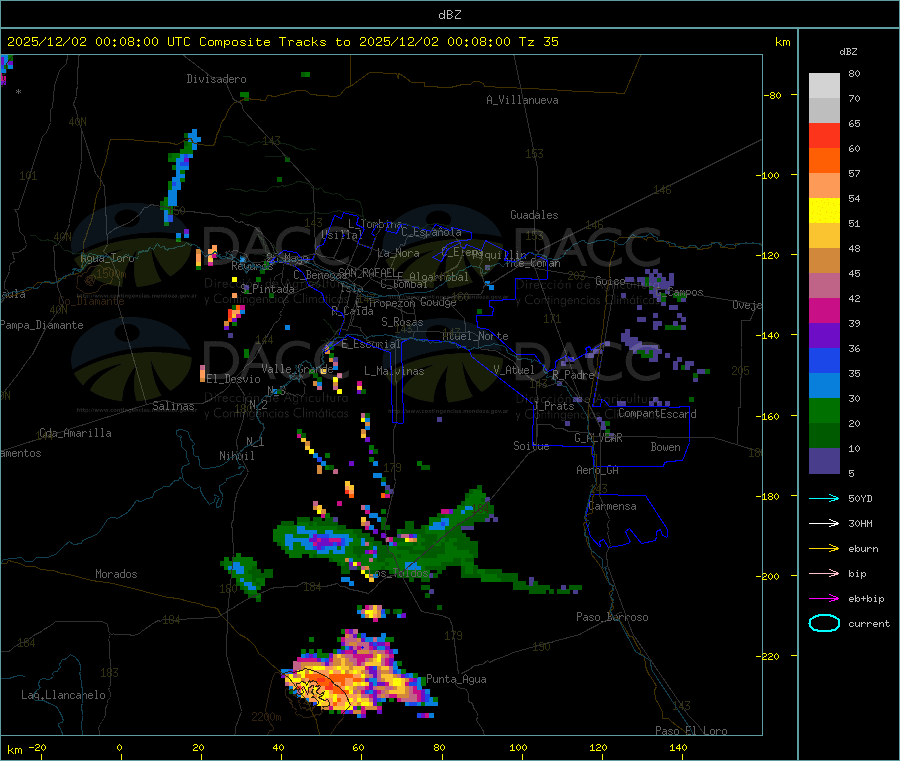
Task: Click the Guadales map label
Action: point(534,215)
